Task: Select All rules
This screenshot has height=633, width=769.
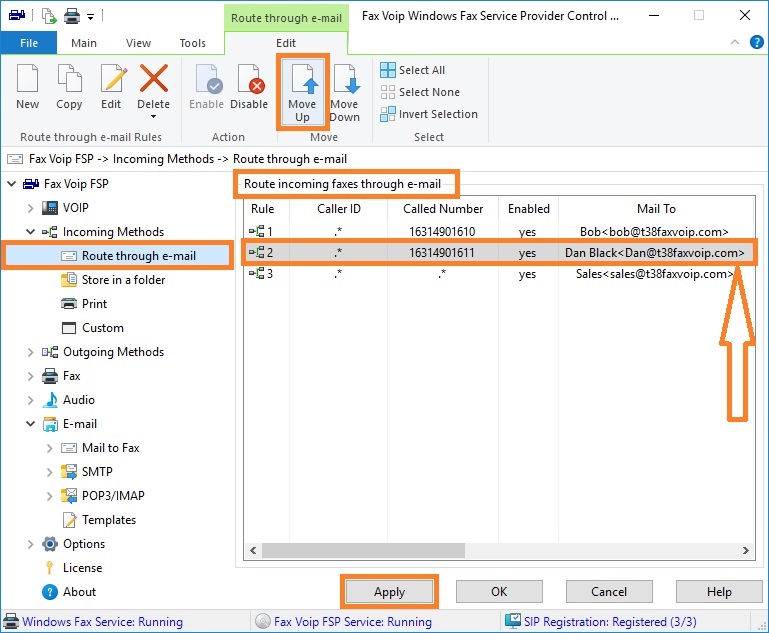Action: pos(413,70)
